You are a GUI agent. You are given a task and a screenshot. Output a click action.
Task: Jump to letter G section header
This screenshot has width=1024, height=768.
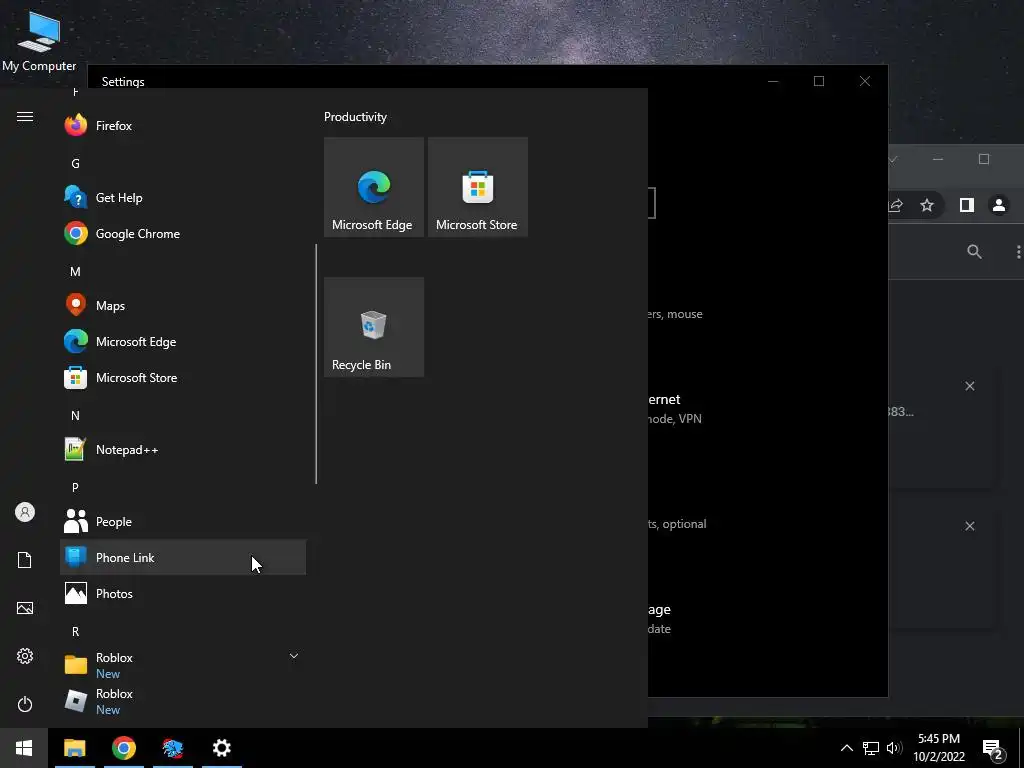click(75, 163)
